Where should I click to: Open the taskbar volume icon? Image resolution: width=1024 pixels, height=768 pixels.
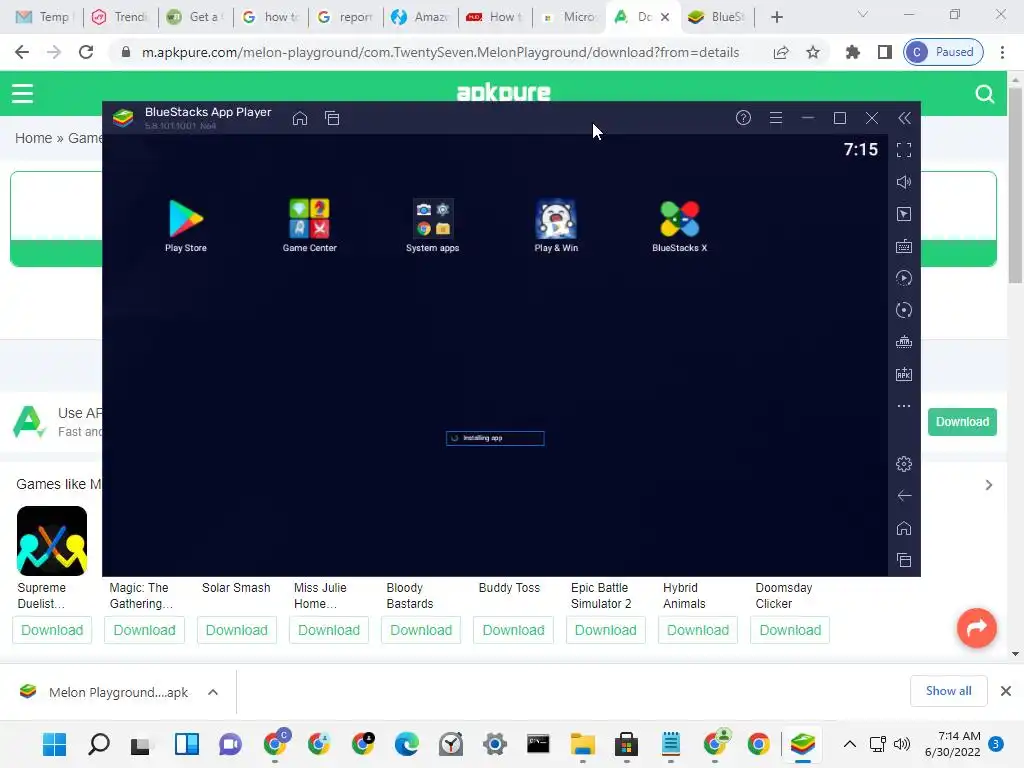(x=902, y=744)
